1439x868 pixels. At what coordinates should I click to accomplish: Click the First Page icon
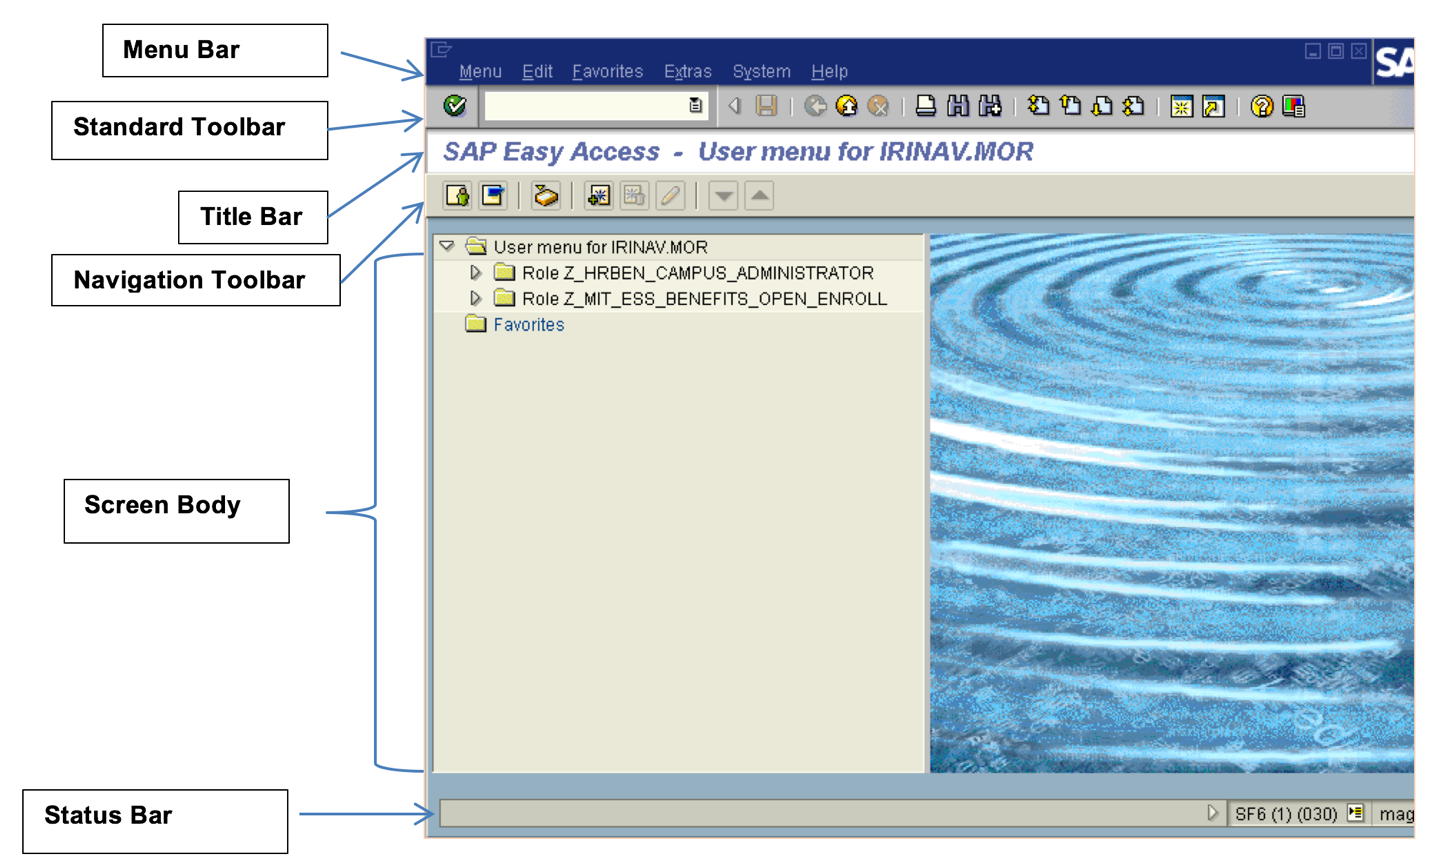(x=1038, y=106)
